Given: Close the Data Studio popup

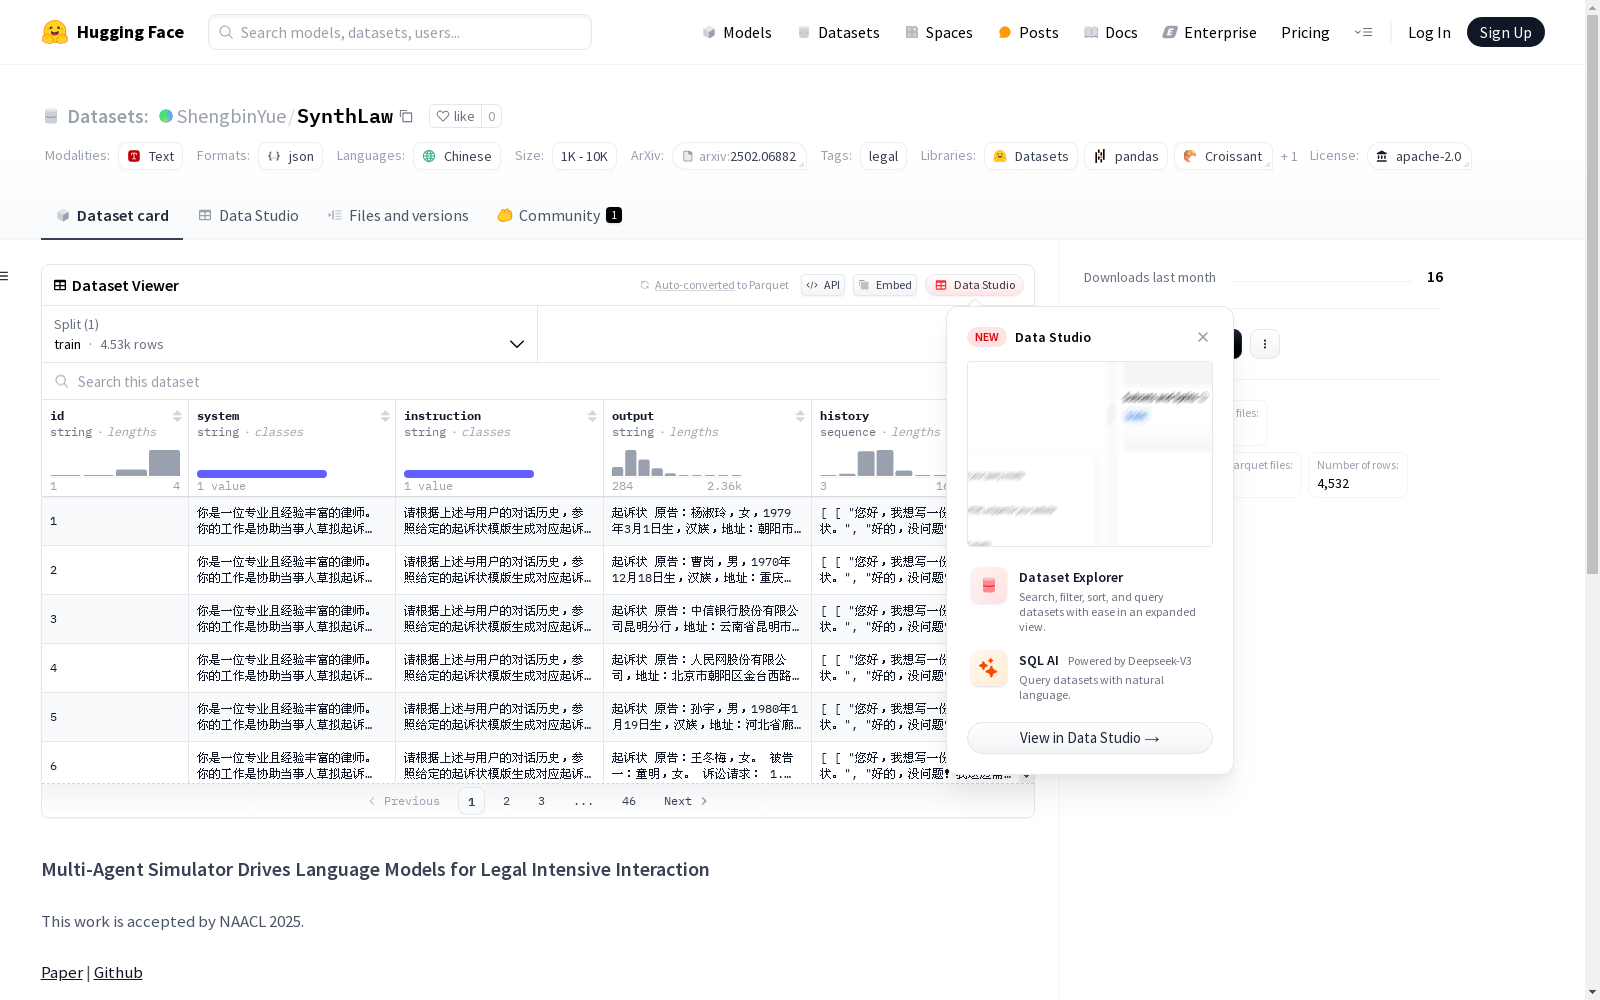Looking at the screenshot, I should tap(1203, 337).
